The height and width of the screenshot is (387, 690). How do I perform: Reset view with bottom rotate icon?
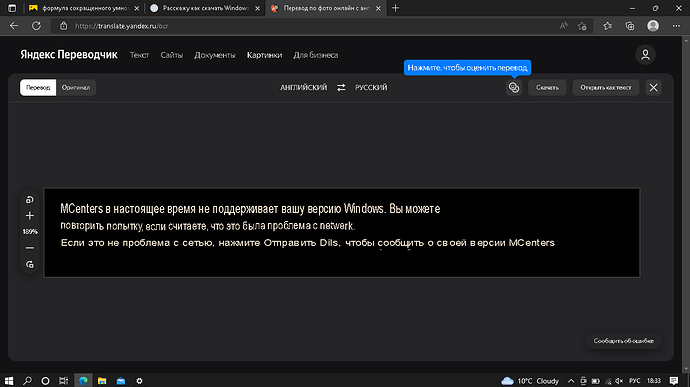(29, 264)
